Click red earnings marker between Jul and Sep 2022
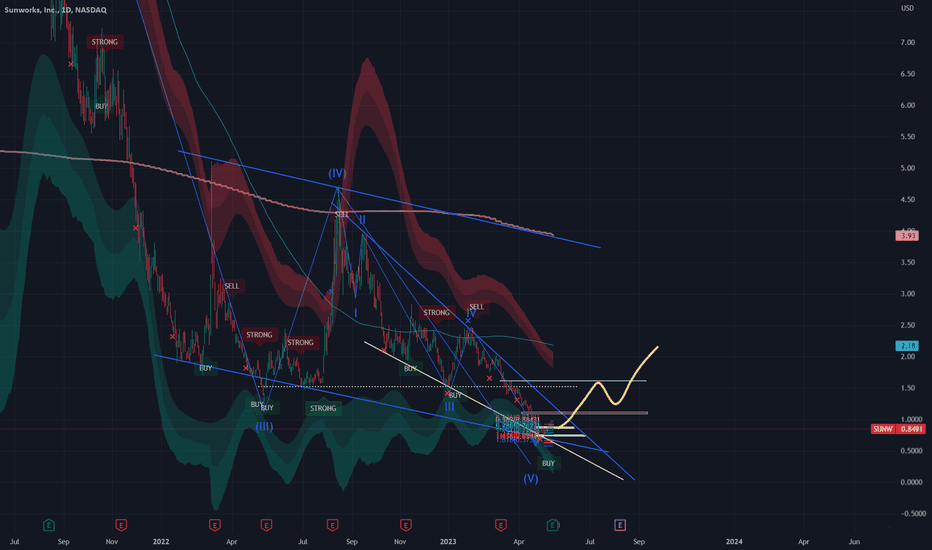Screen dimensions: 932x550 332,525
